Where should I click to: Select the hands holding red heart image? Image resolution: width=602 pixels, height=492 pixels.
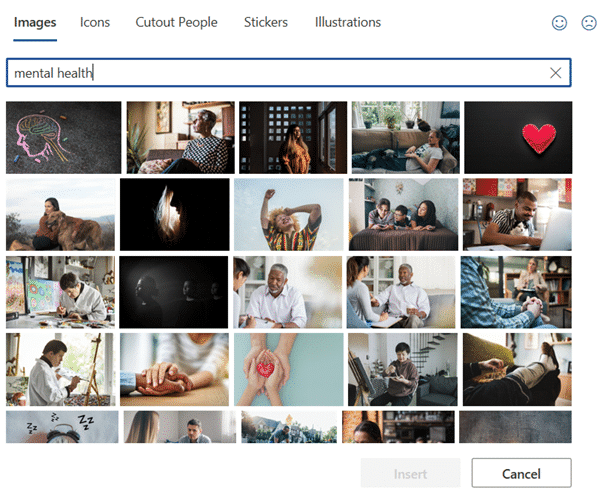[x=287, y=369]
